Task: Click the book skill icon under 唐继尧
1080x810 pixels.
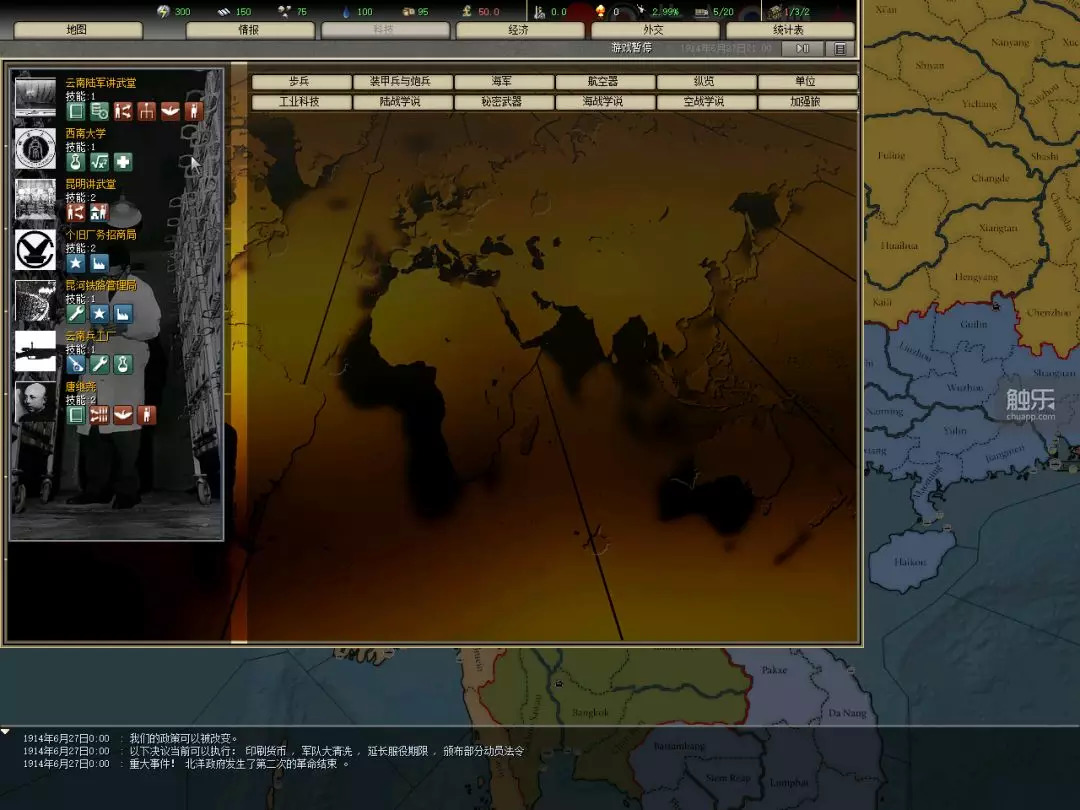Action: 76,415
